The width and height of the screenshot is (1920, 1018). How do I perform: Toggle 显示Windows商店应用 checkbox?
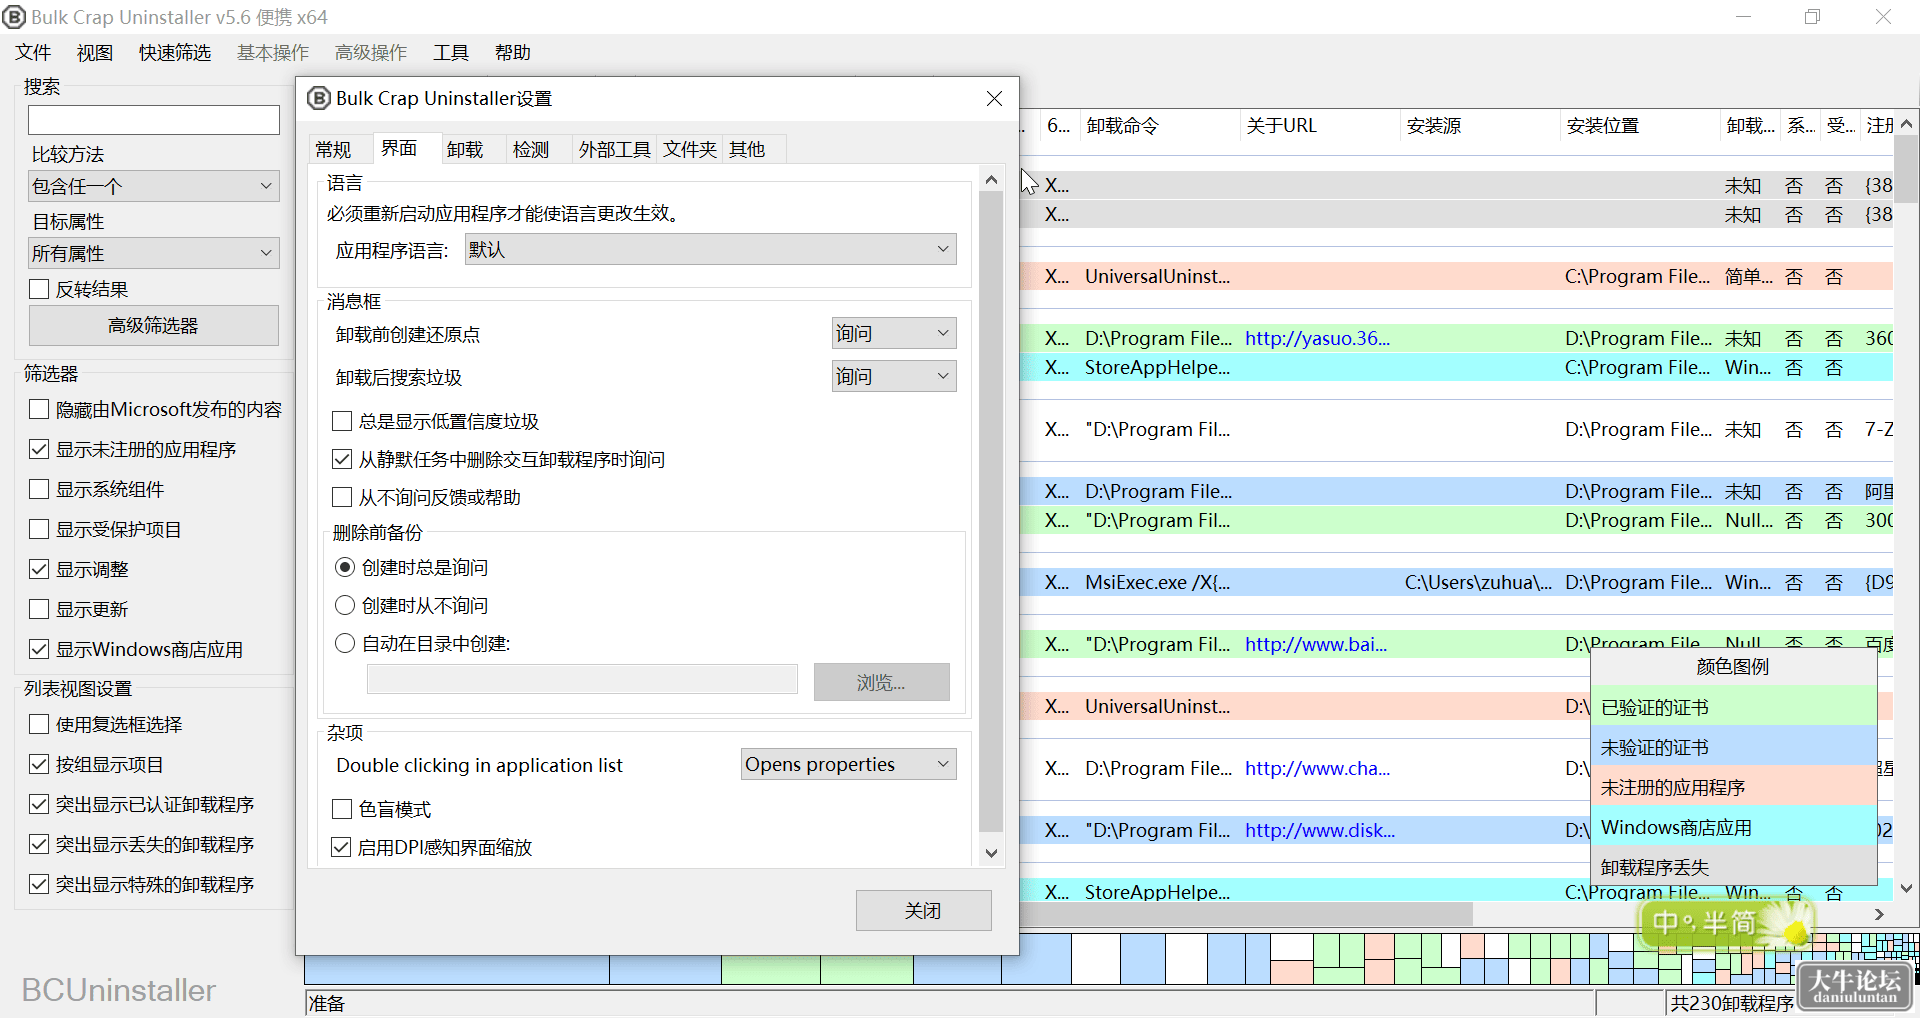click(39, 649)
